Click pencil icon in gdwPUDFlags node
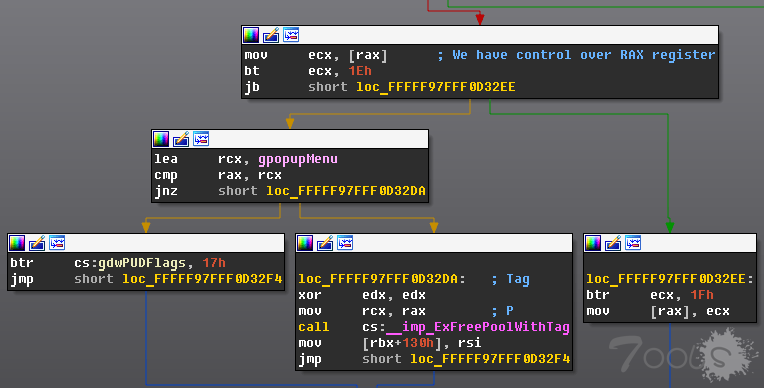The width and height of the screenshot is (764, 388). [37, 243]
